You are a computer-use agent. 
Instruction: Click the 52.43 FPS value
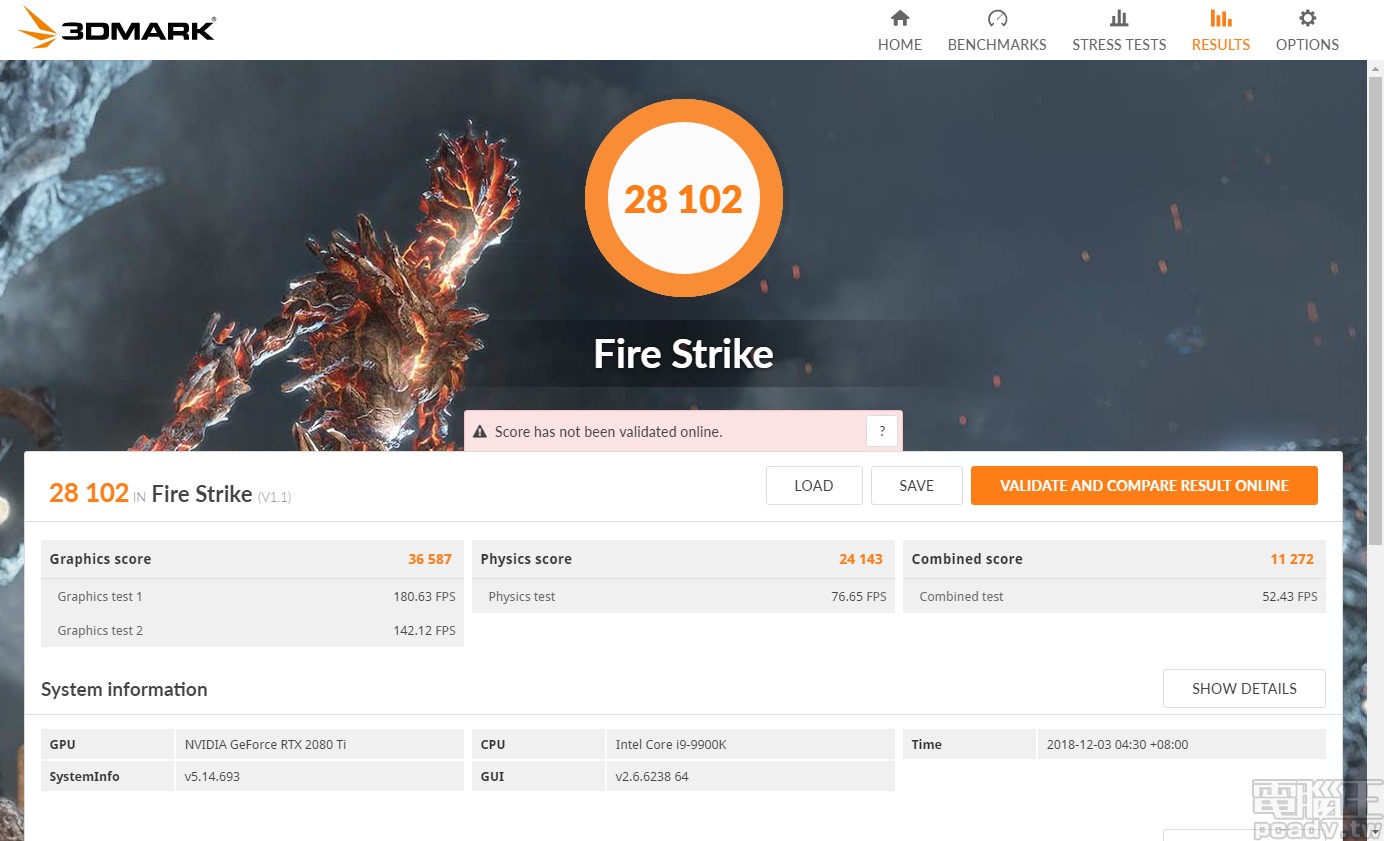click(1290, 597)
